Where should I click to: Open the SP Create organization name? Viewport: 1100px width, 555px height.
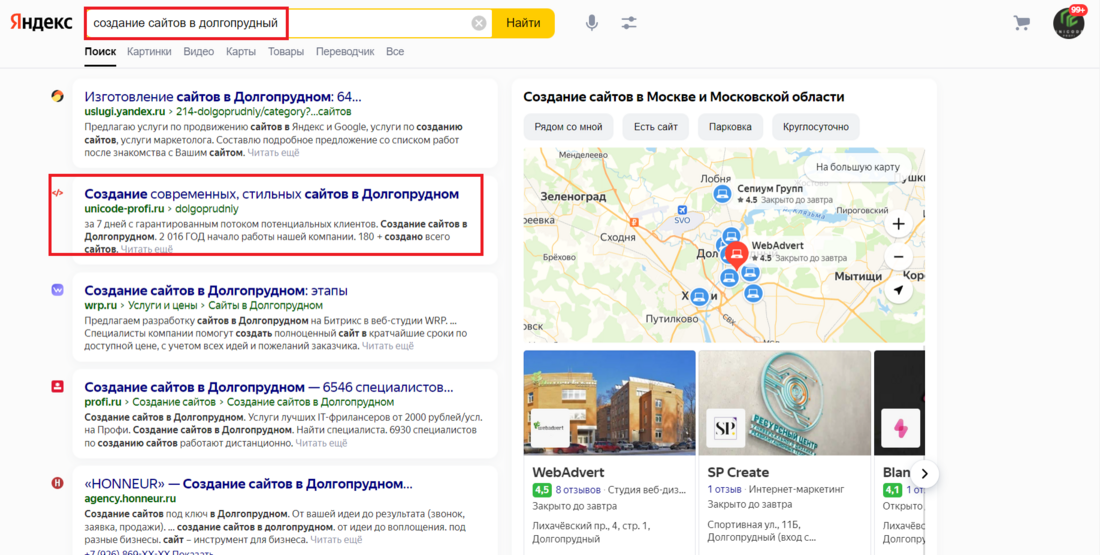click(x=738, y=472)
